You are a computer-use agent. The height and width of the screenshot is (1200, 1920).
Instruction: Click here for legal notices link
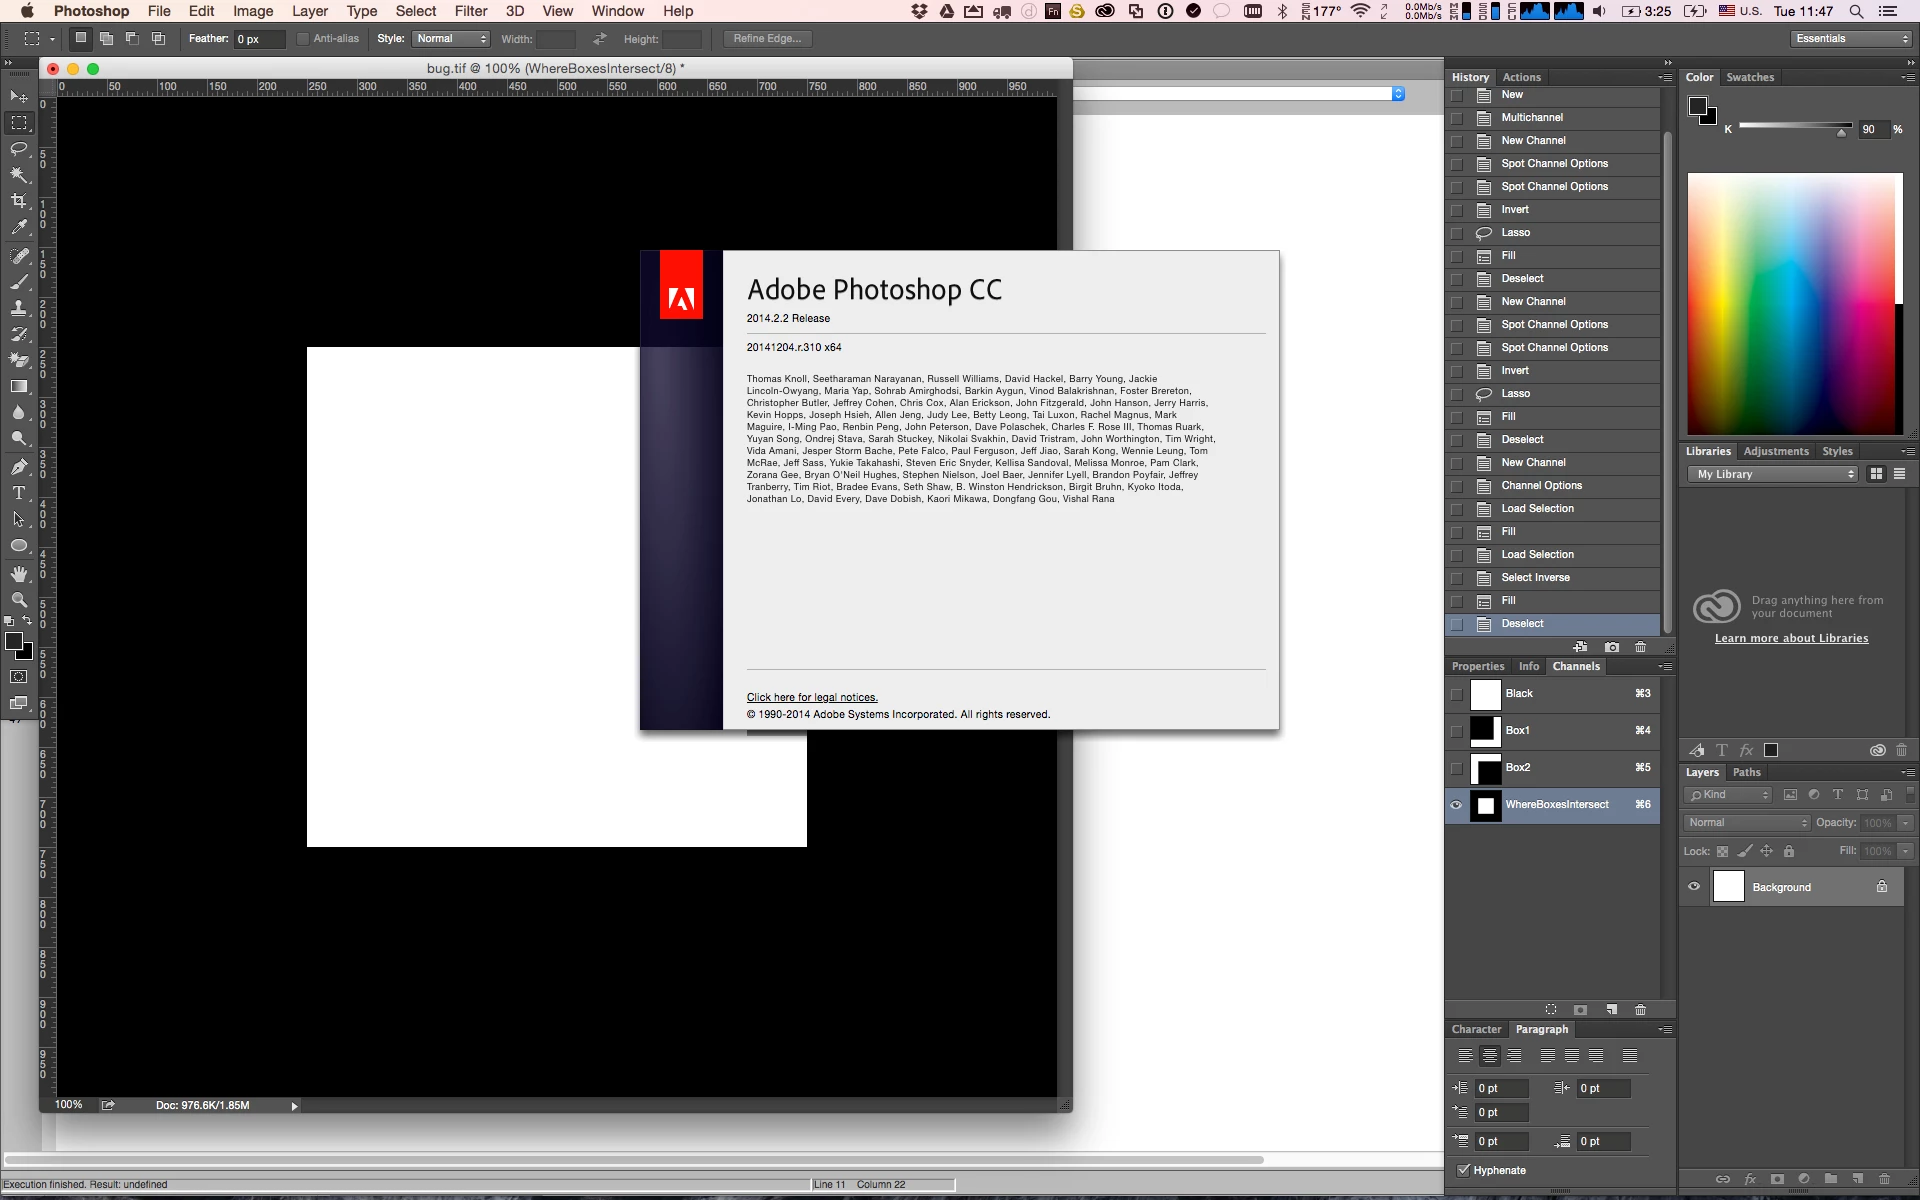[x=811, y=697]
